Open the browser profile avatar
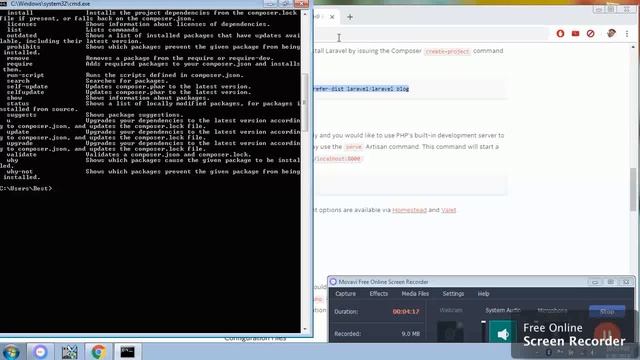The height and width of the screenshot is (360, 640). 611,33
